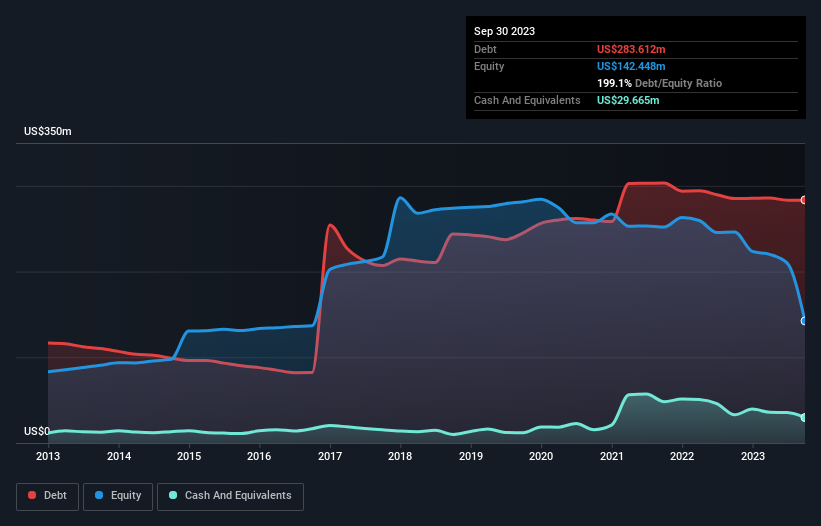Click the 2020 x-axis label
Screen dimensions: 821x526
tap(541, 456)
